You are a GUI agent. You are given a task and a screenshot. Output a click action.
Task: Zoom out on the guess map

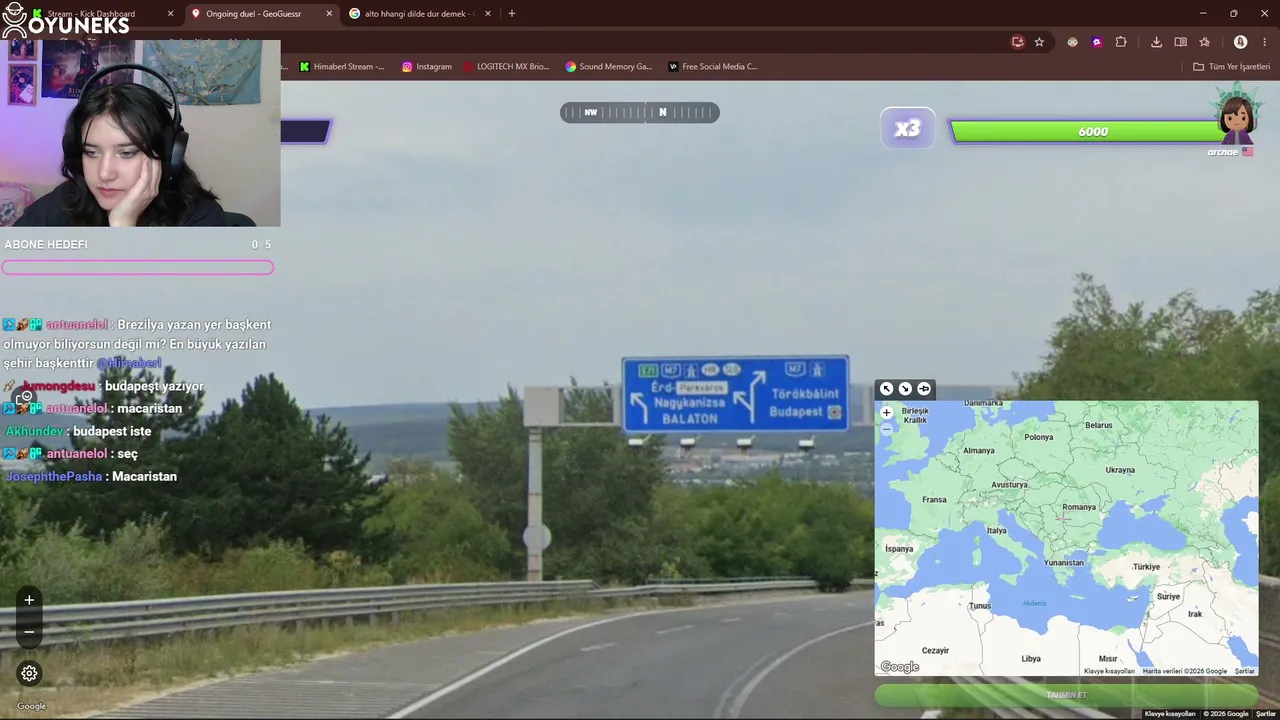click(x=886, y=429)
